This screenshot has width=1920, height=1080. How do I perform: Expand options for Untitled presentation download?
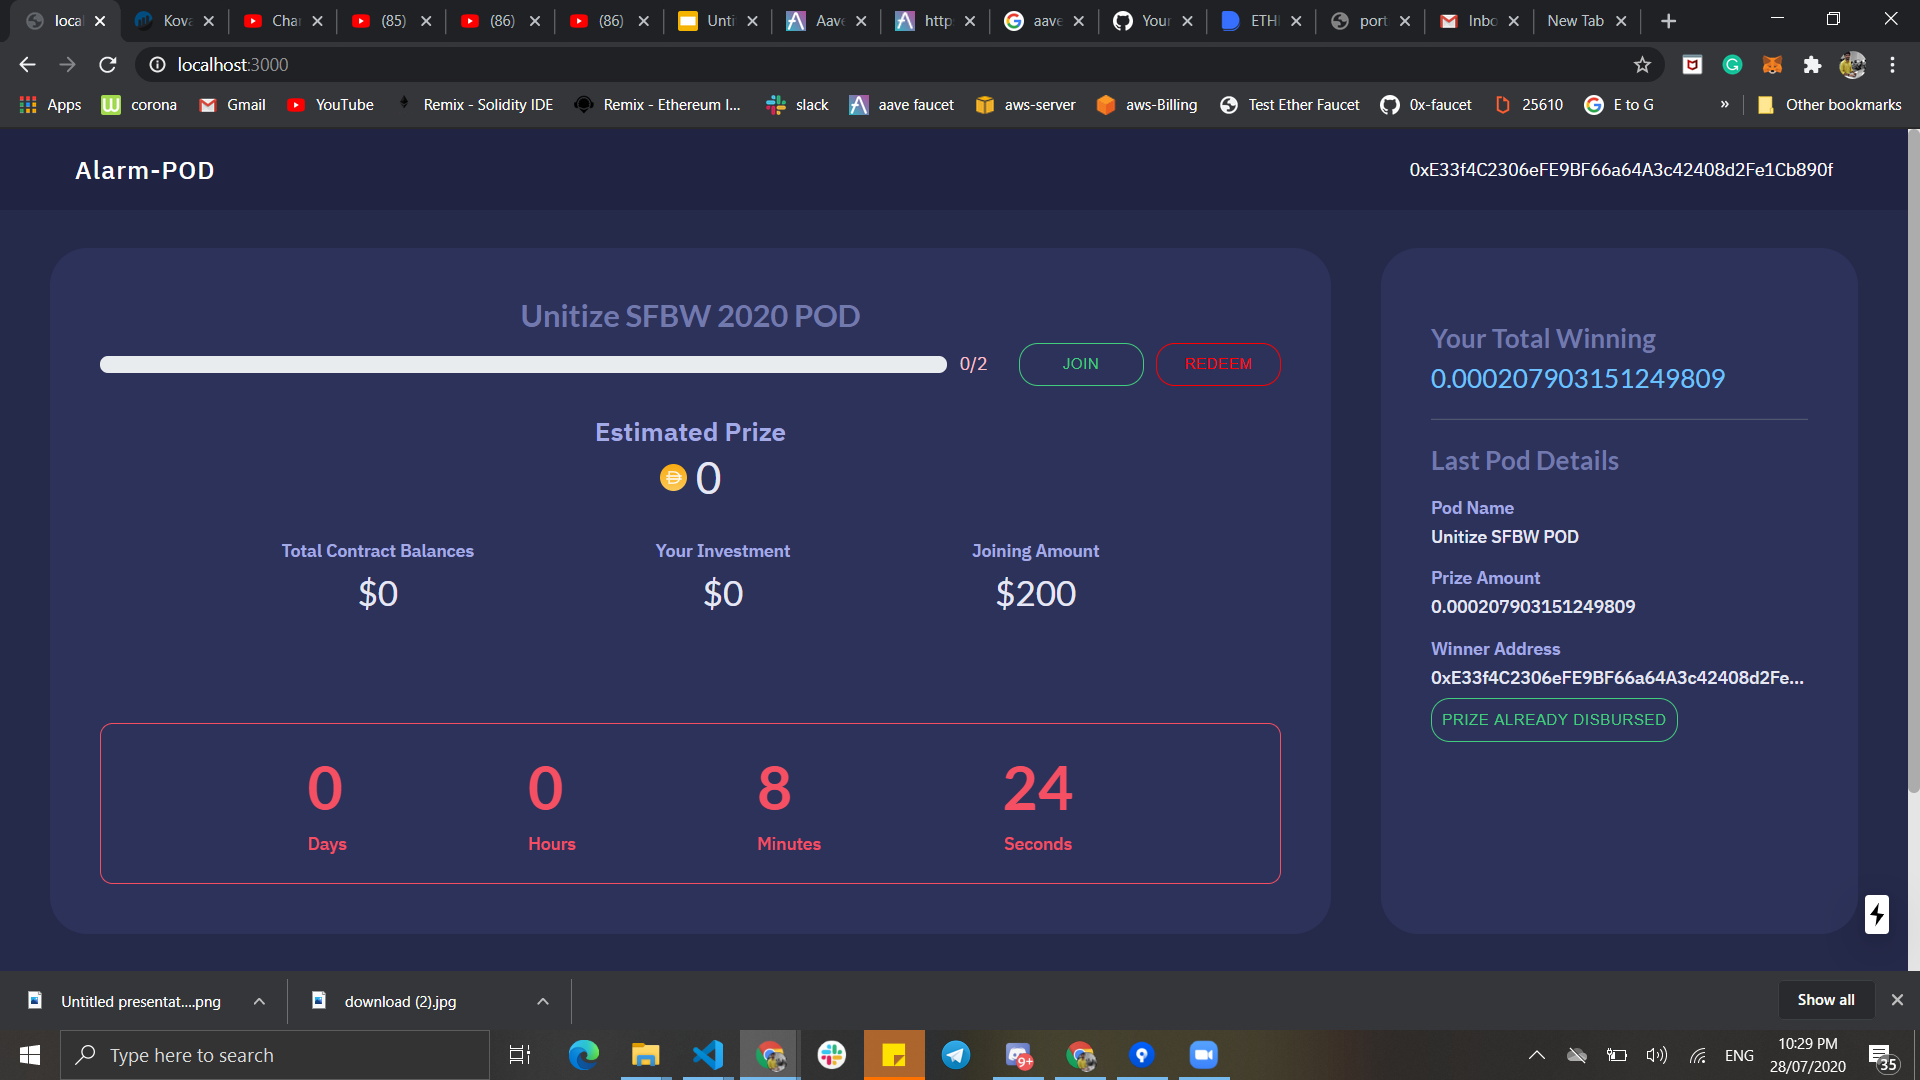click(x=258, y=1000)
